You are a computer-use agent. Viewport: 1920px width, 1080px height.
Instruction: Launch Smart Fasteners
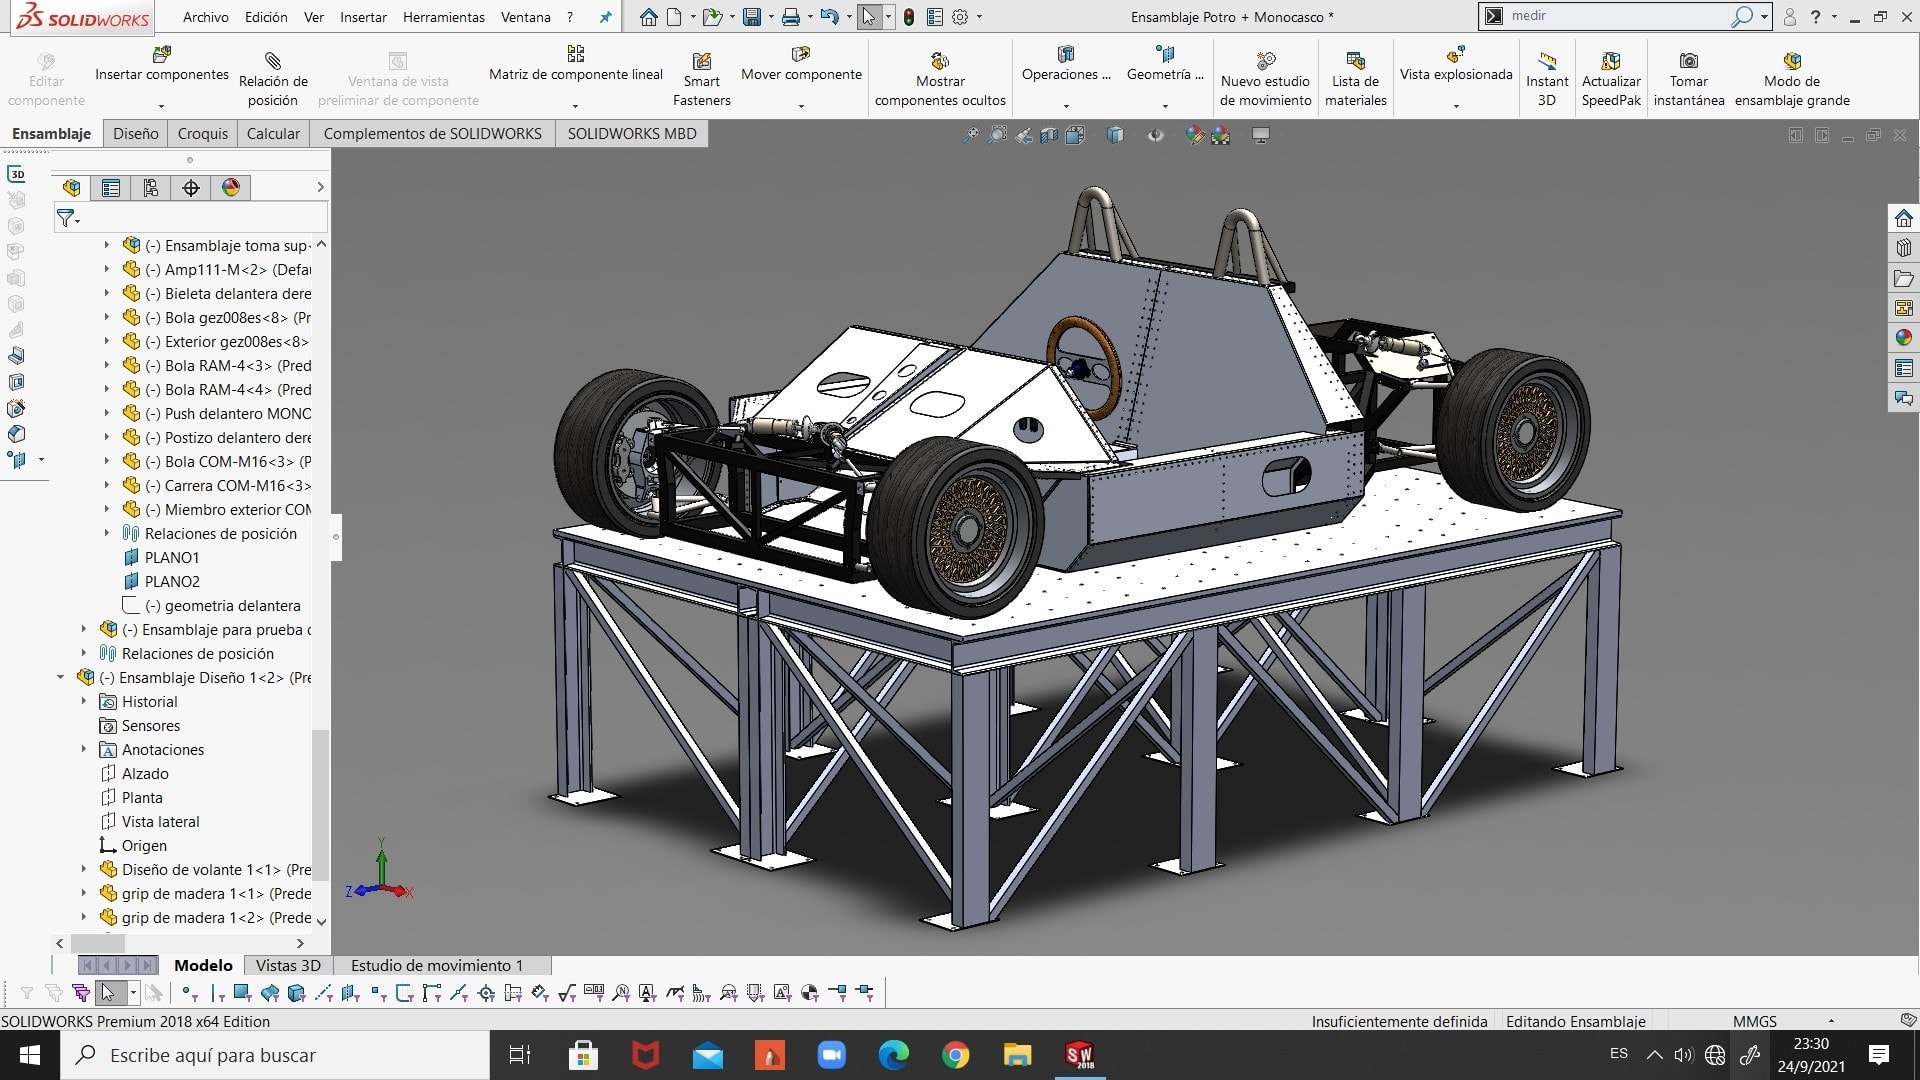click(701, 78)
